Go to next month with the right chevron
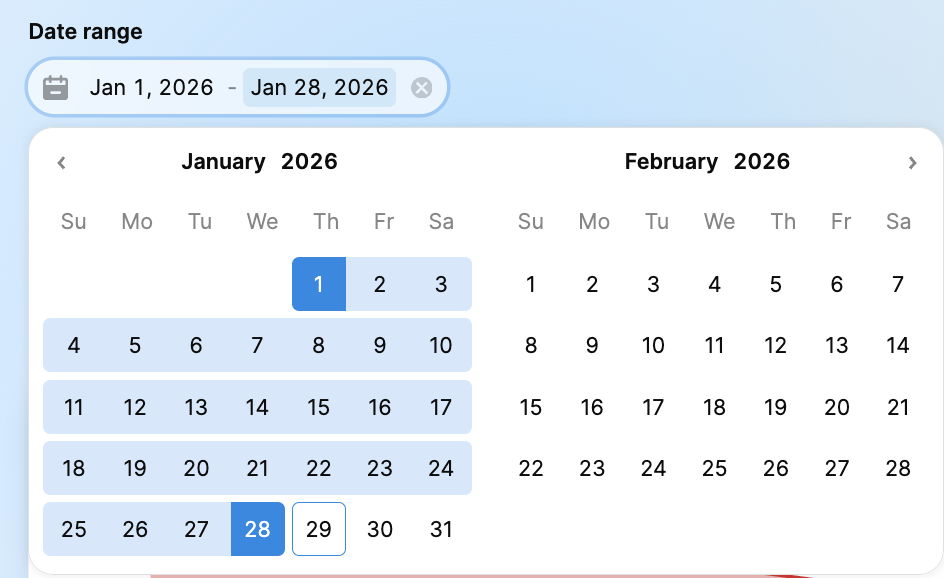 coord(912,162)
